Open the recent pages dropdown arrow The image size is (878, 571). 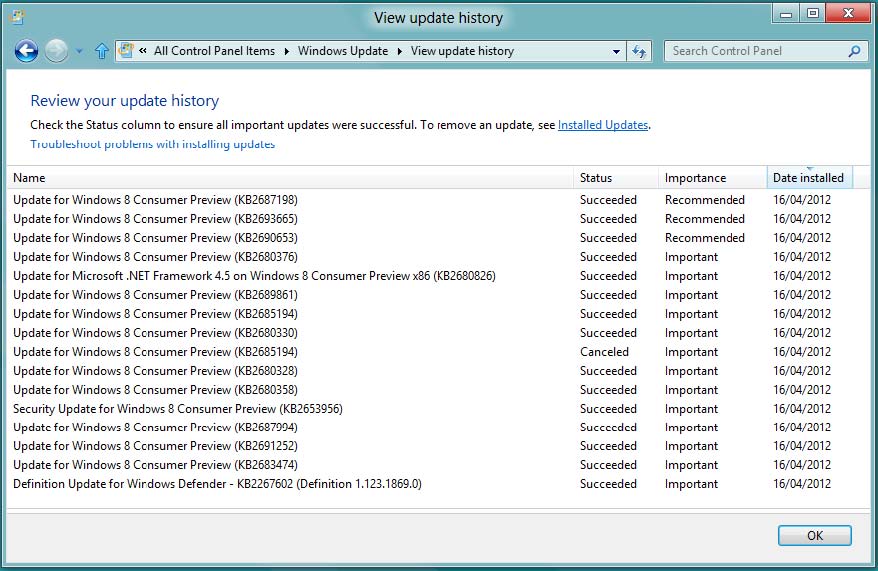click(x=80, y=51)
